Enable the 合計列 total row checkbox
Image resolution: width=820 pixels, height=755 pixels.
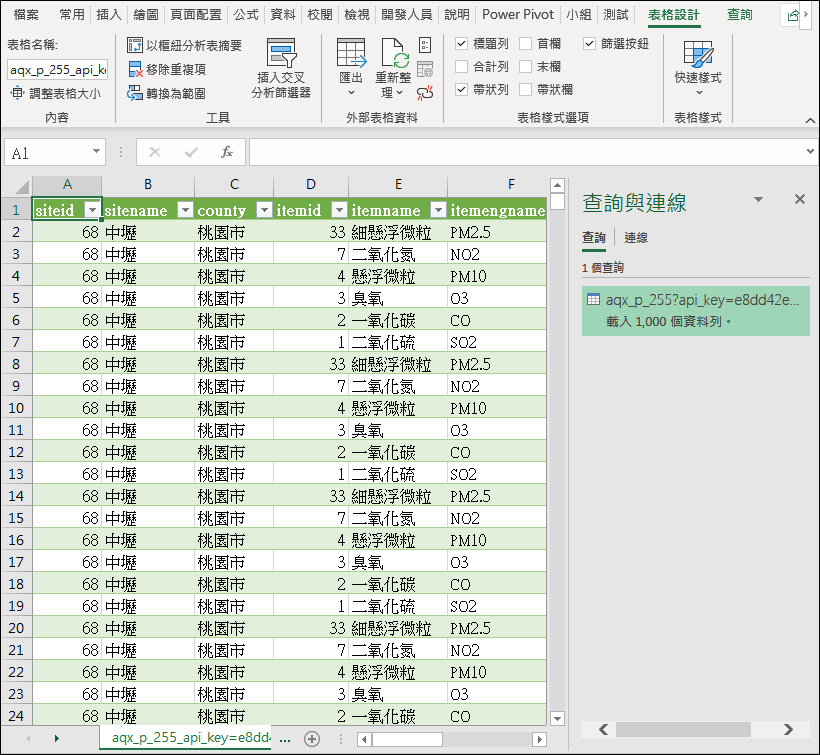click(x=461, y=66)
